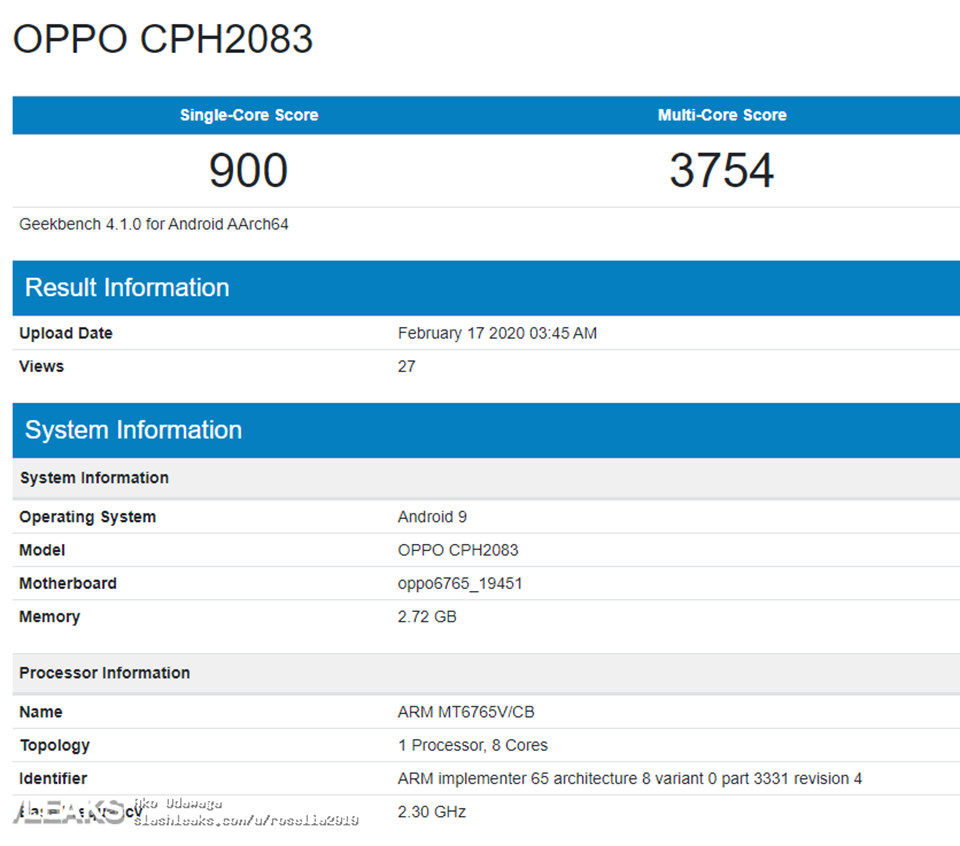Click the OPPO CPH2083 page title
960x846 pixels.
(x=163, y=39)
